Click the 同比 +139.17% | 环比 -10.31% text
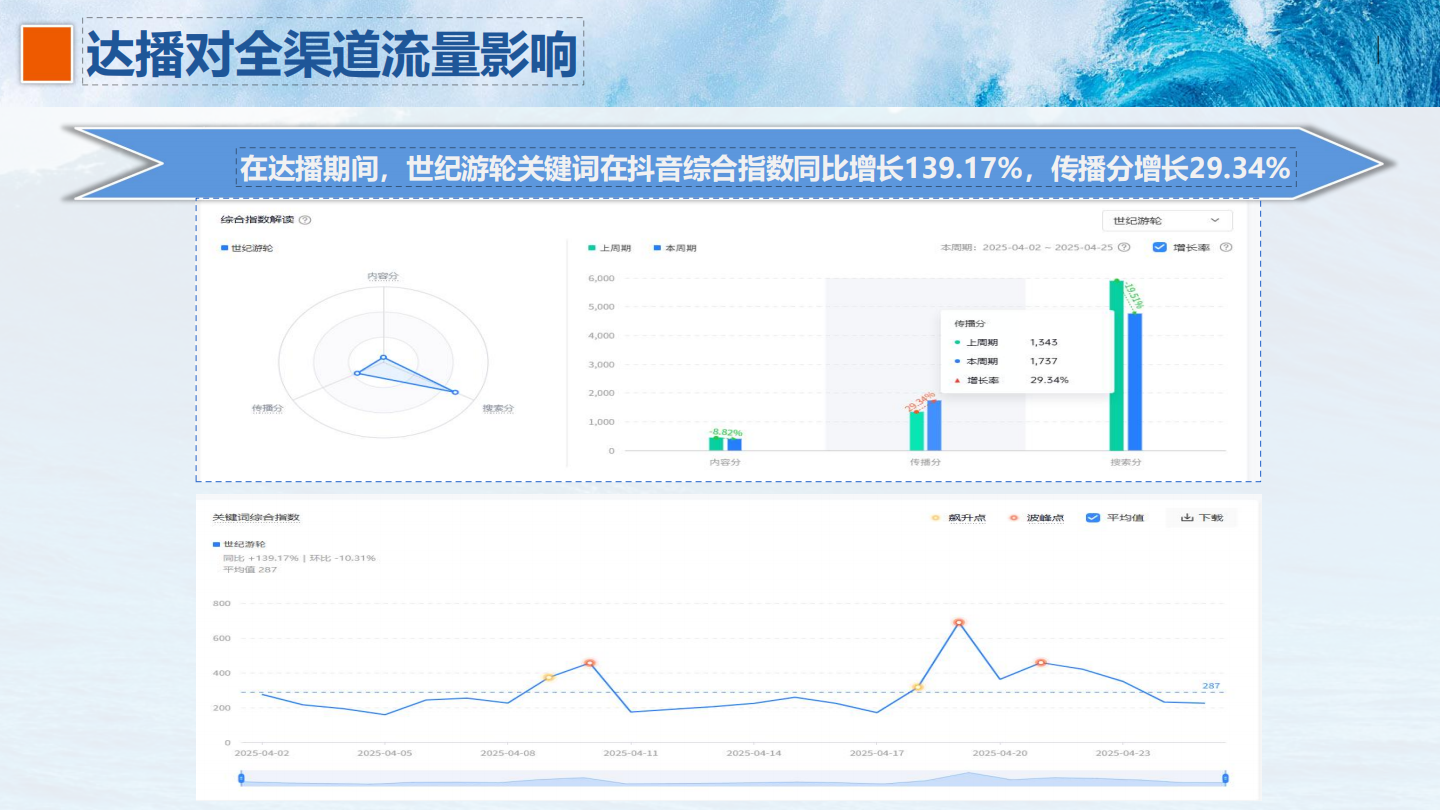Viewport: 1440px width, 810px height. coord(299,558)
